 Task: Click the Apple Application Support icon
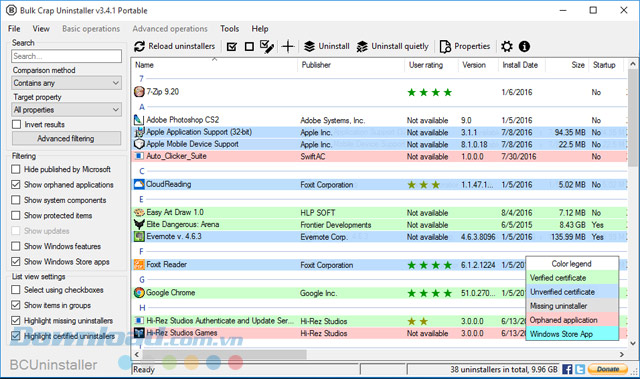tap(139, 132)
